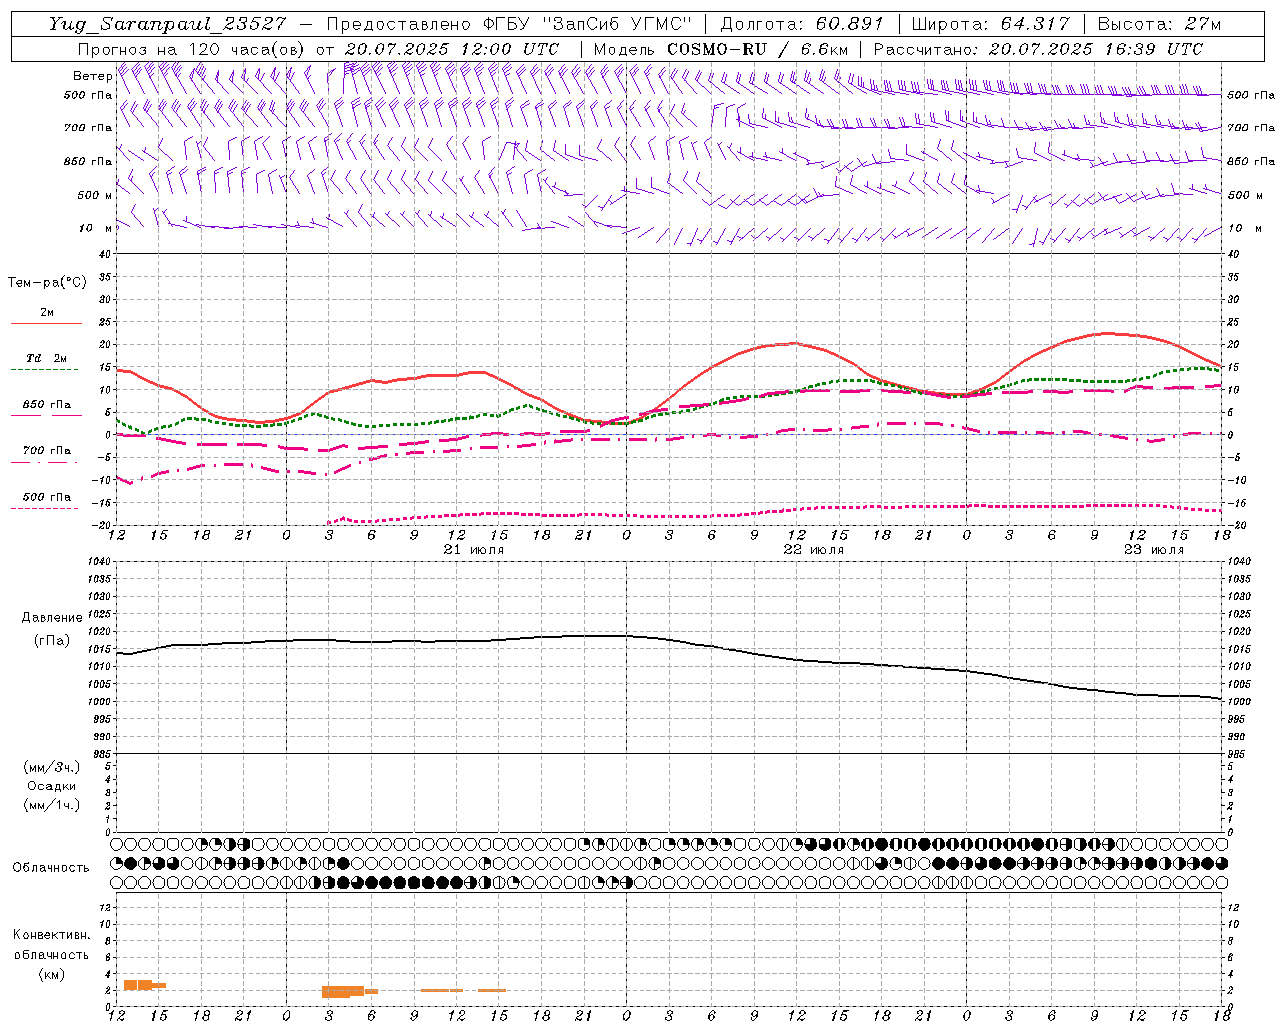The image size is (1280, 1024).
Task: Click the 850 гПа temperature legend entry
Action: tap(47, 404)
